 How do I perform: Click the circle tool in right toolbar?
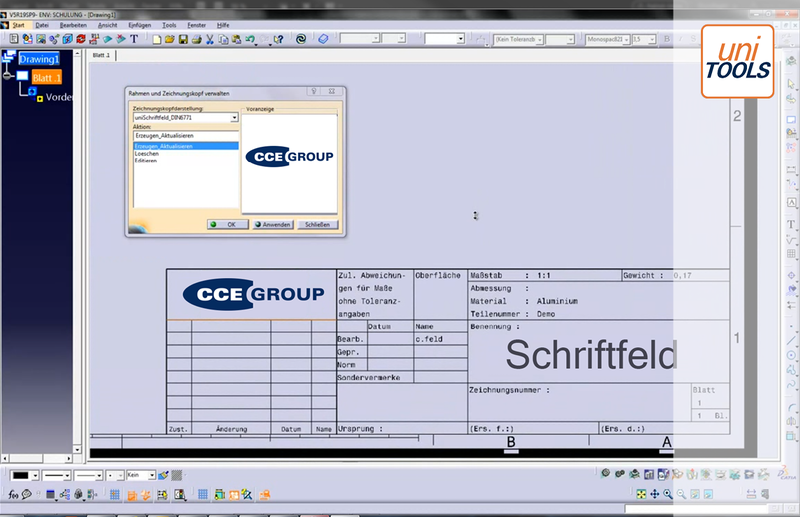click(x=791, y=355)
